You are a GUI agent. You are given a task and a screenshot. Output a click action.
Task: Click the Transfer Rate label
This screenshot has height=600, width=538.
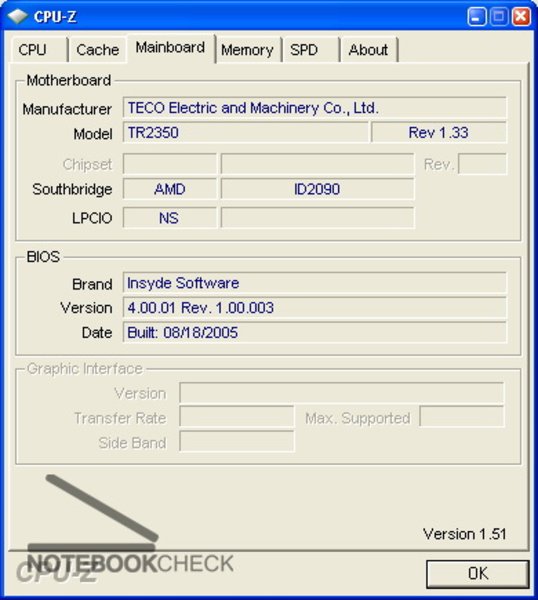click(x=120, y=418)
